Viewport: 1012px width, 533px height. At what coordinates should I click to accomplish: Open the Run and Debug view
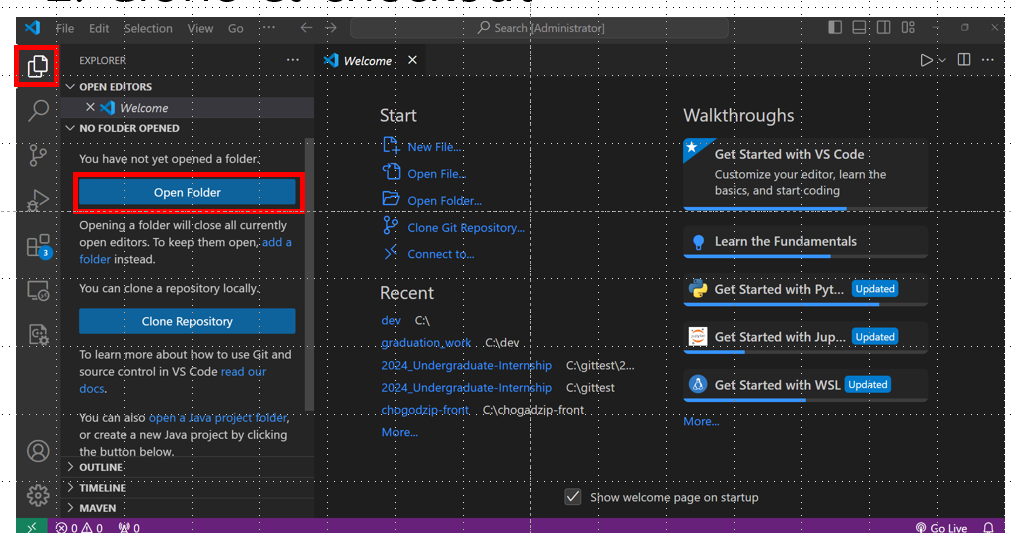point(38,200)
